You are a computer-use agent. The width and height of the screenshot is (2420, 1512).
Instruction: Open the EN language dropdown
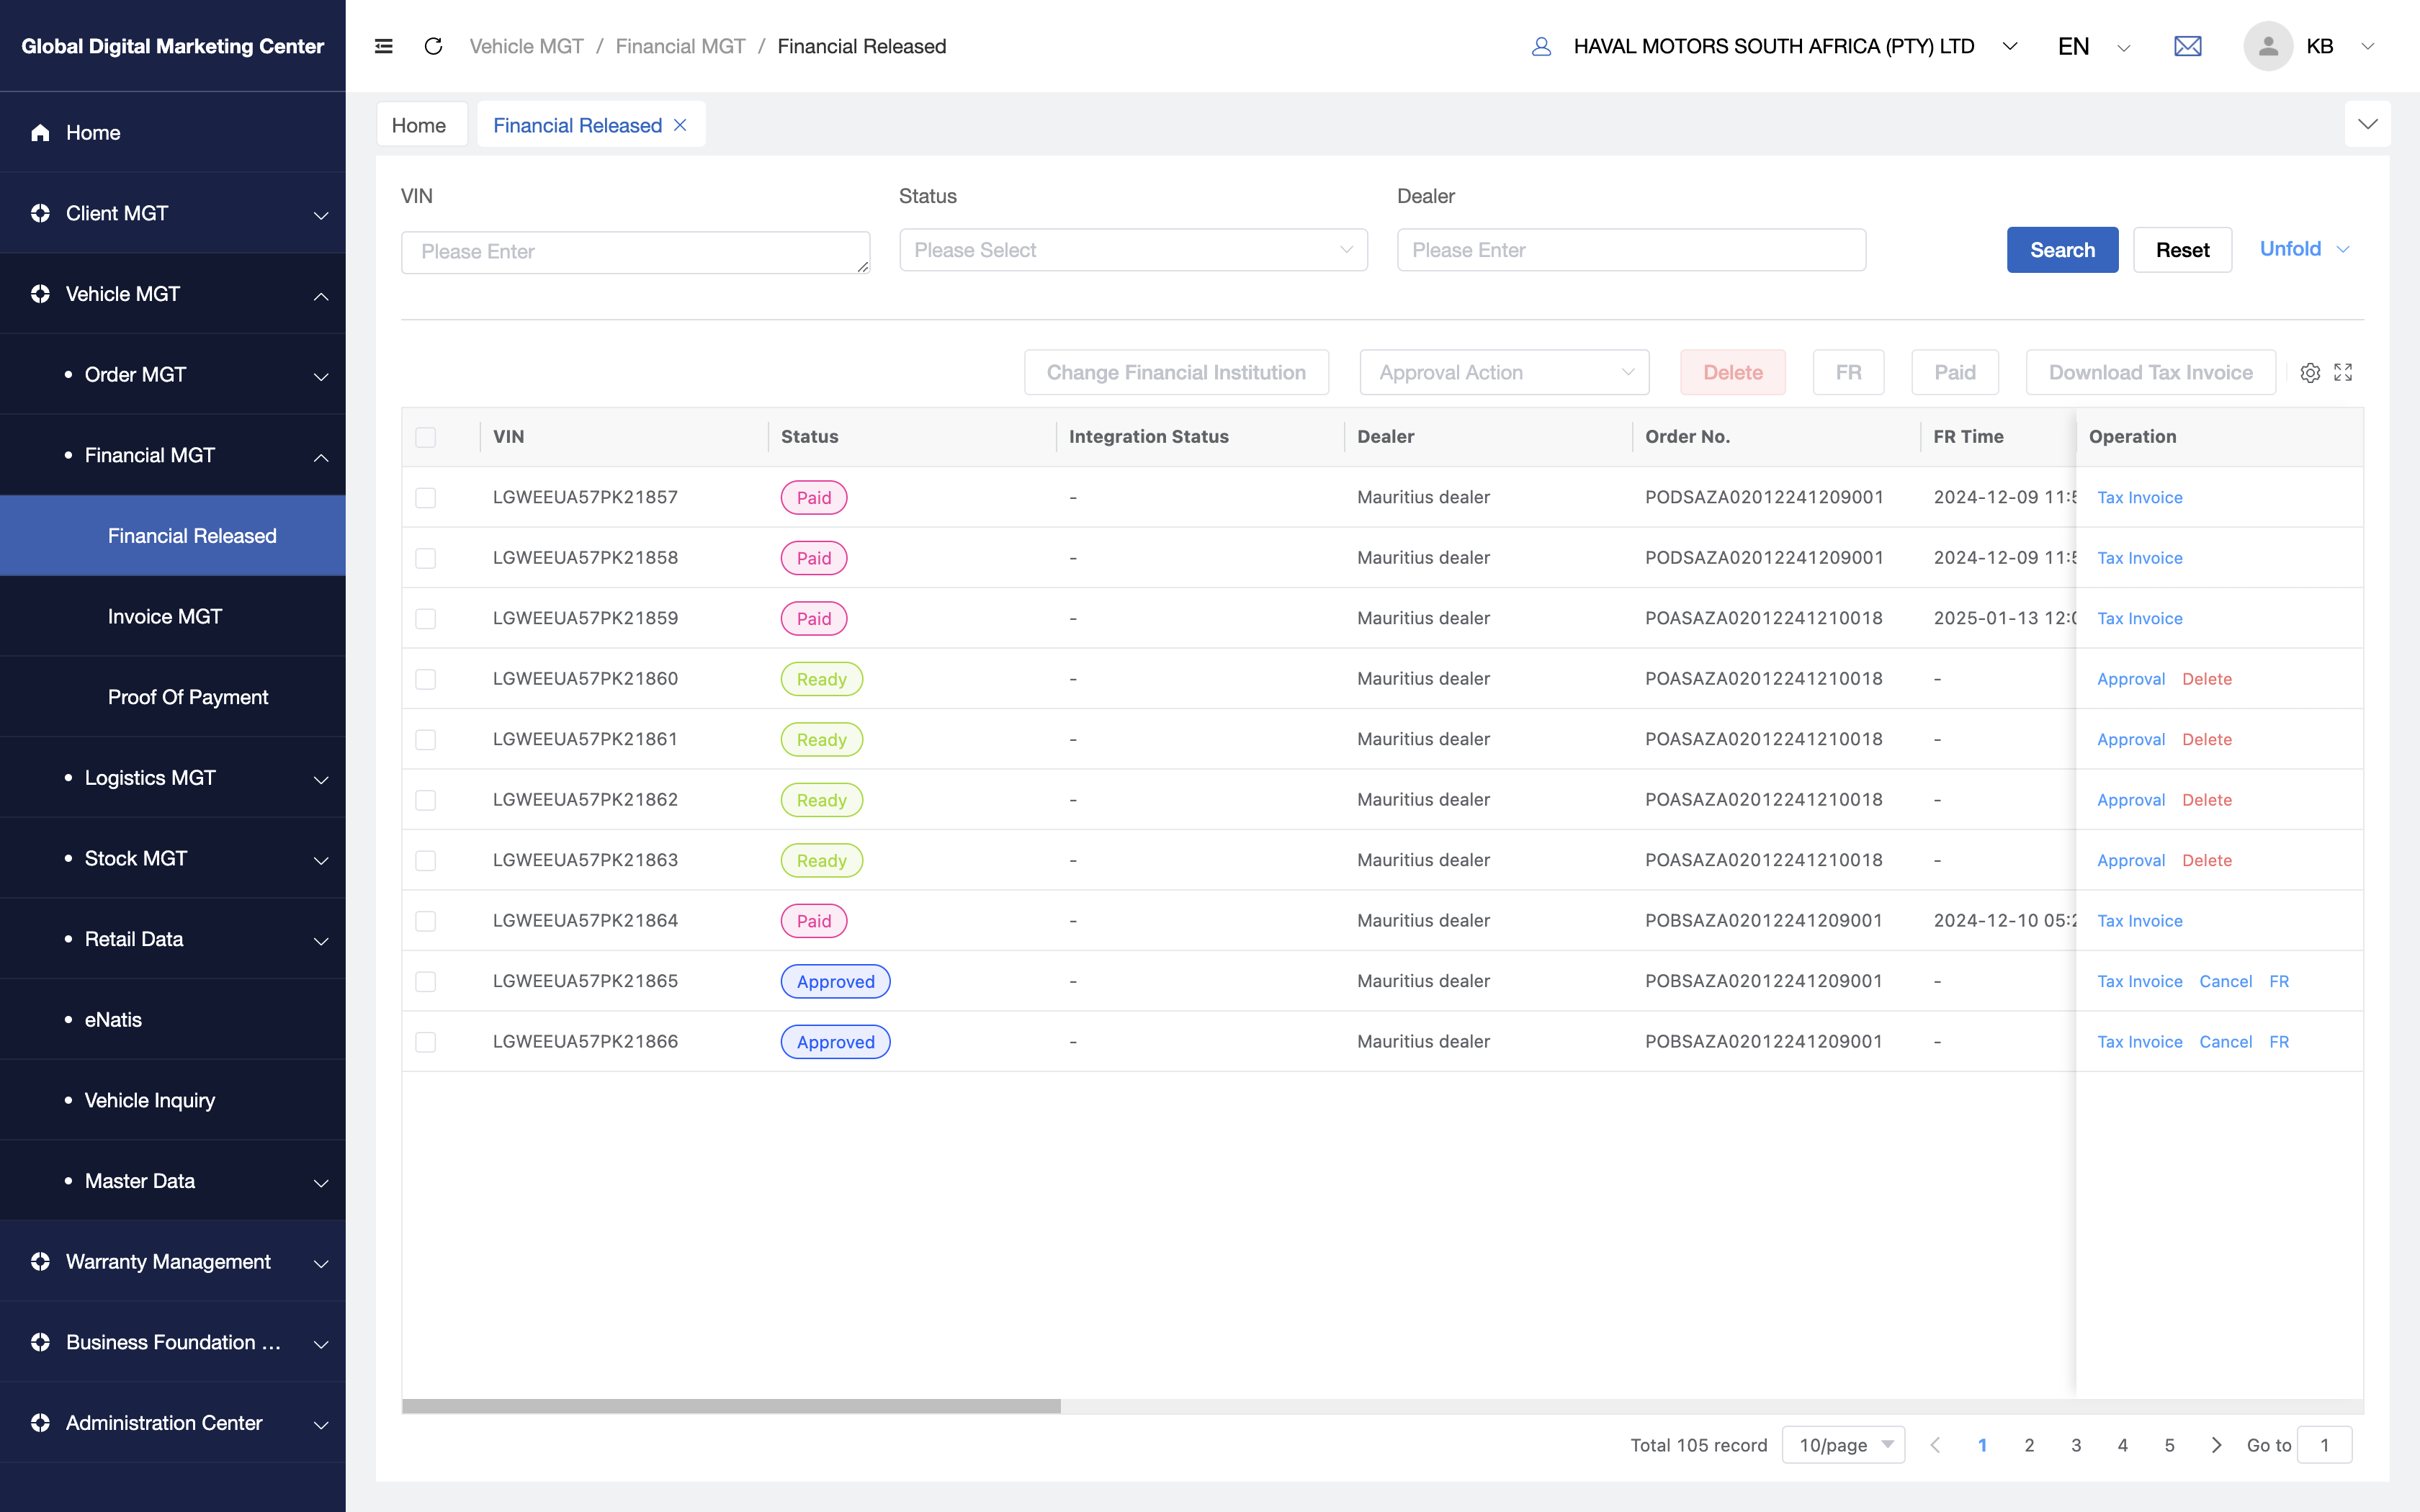[x=2094, y=46]
